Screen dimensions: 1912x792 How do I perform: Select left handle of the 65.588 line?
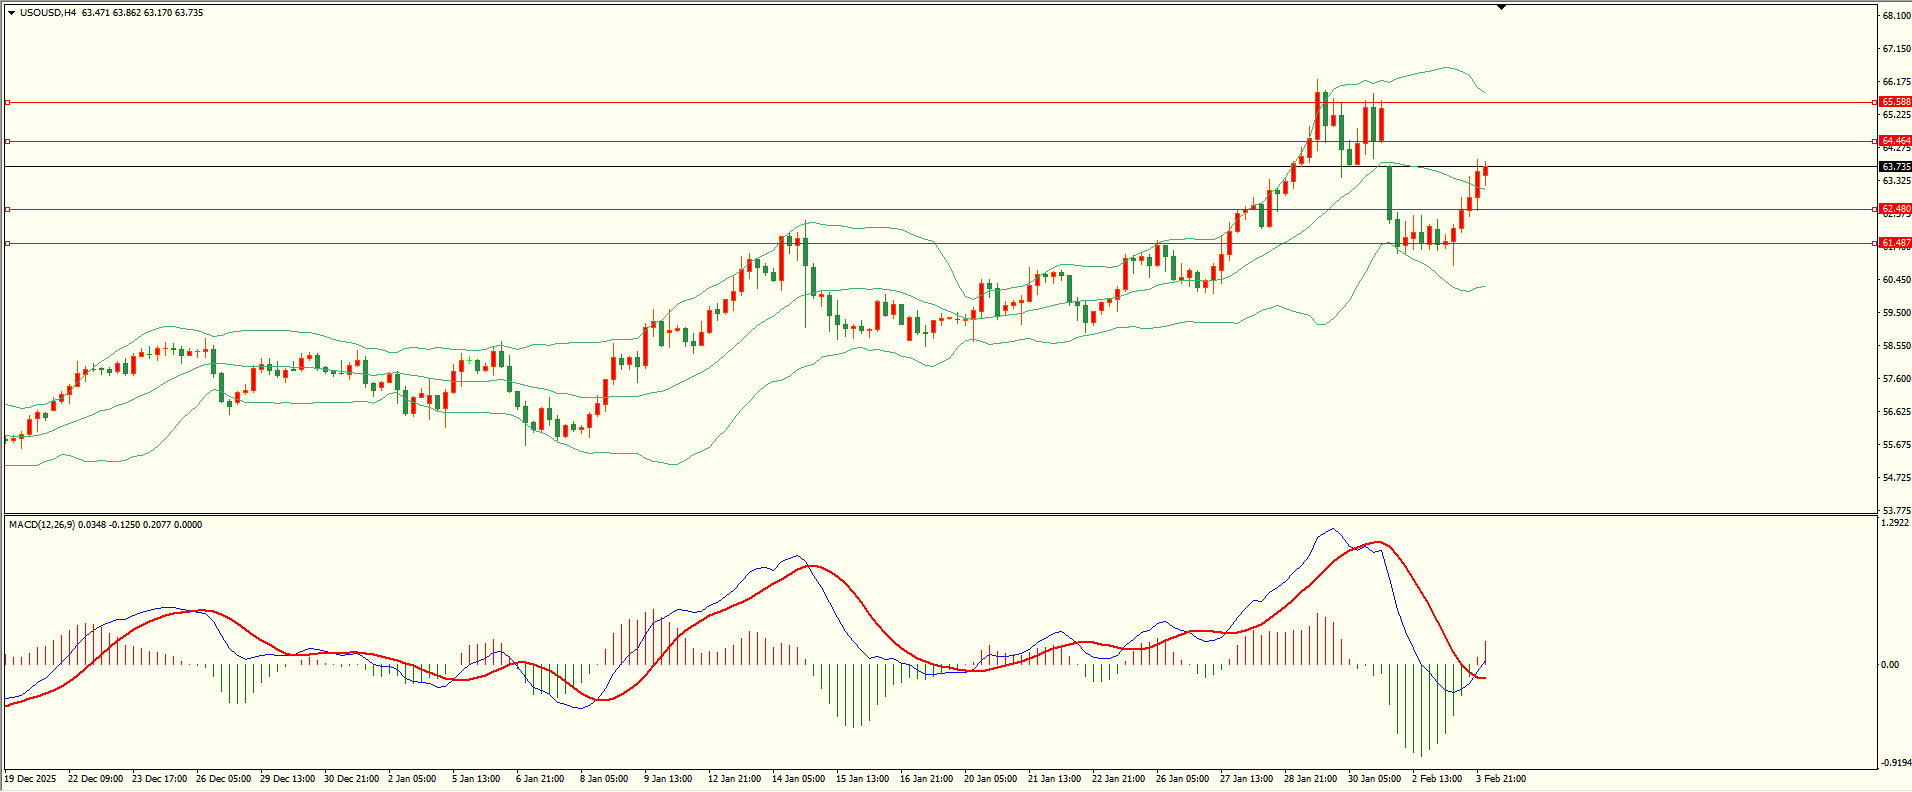[8, 102]
